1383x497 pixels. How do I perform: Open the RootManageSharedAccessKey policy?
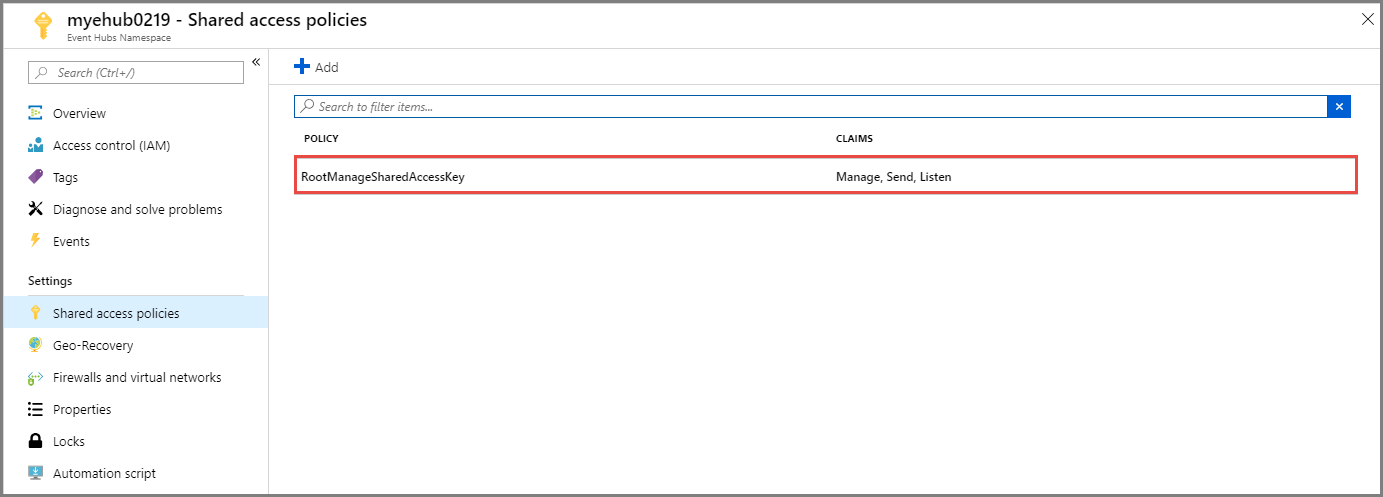[383, 177]
